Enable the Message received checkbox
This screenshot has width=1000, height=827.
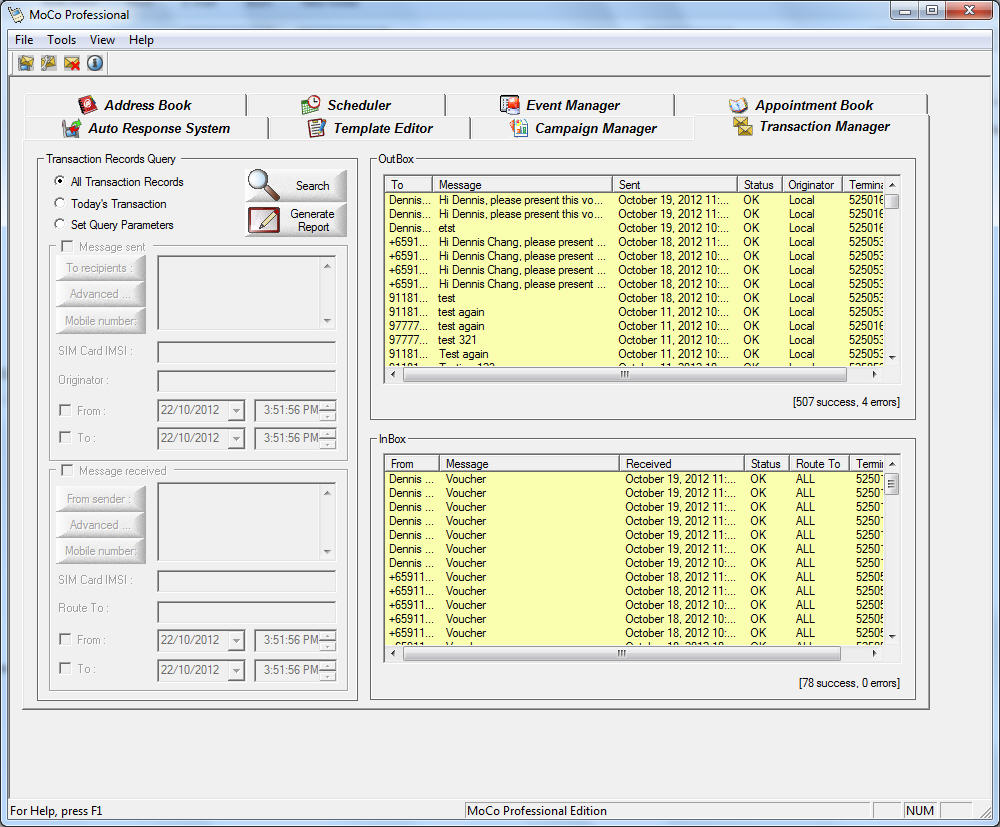pos(66,470)
